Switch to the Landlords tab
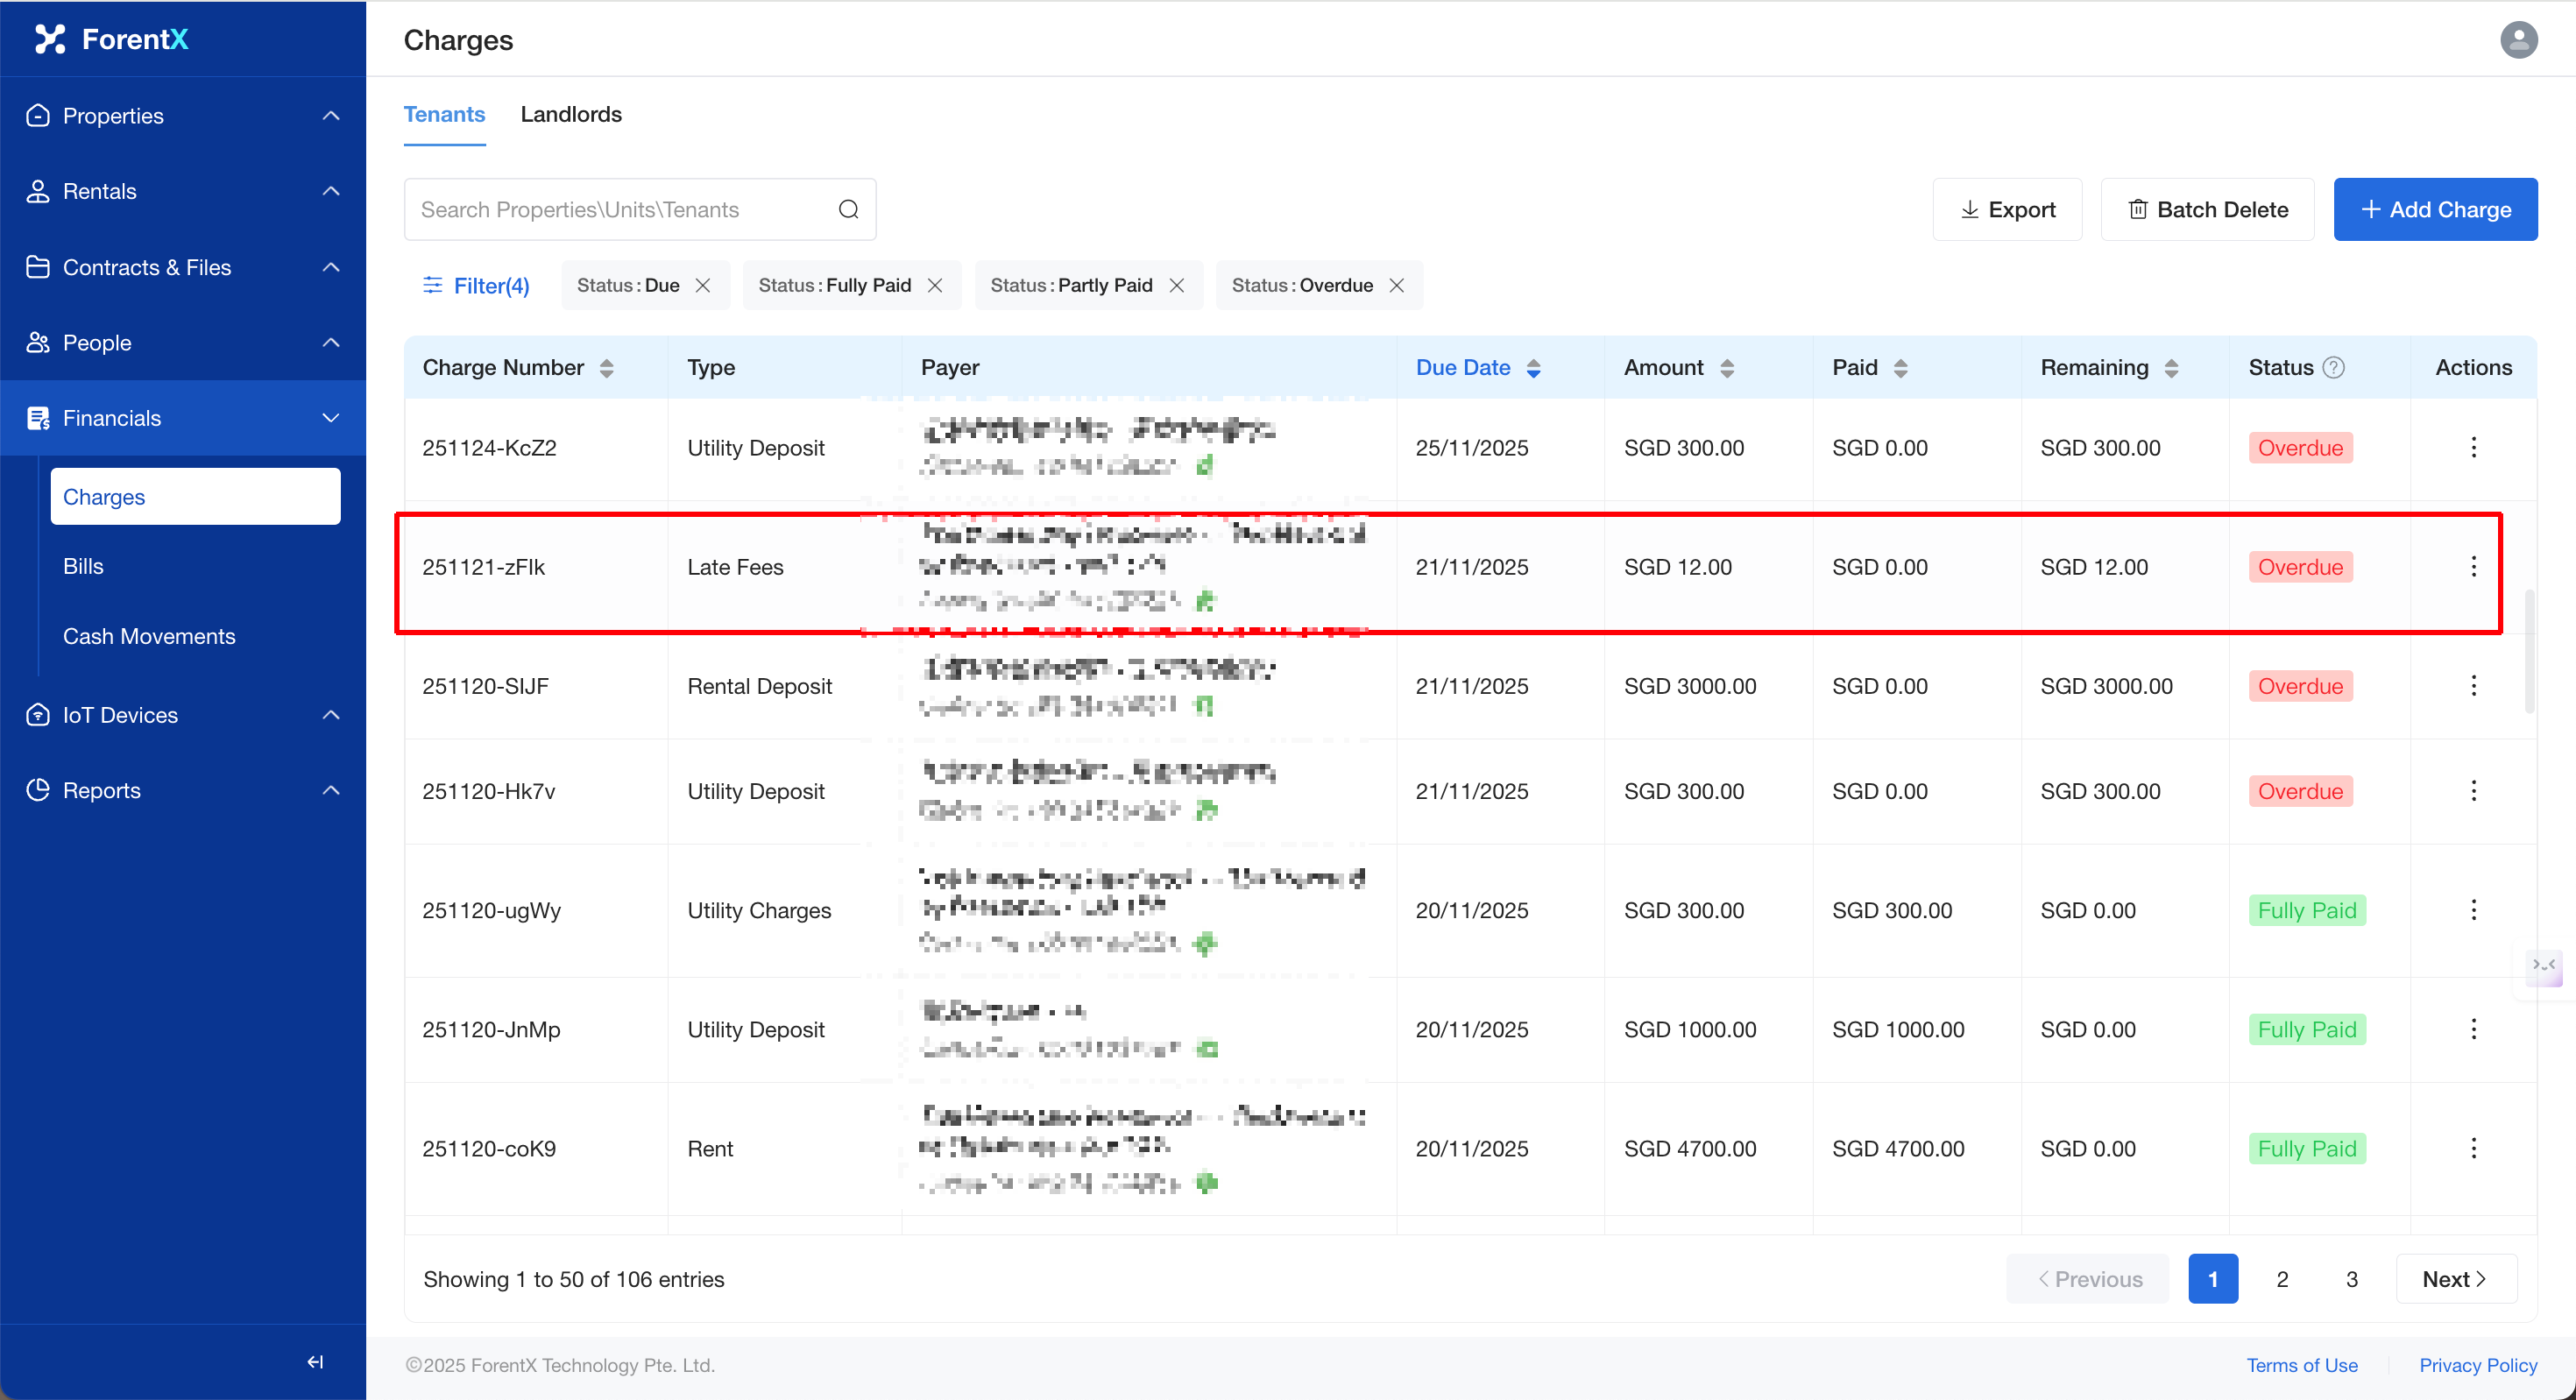The image size is (2576, 1400). pos(571,114)
